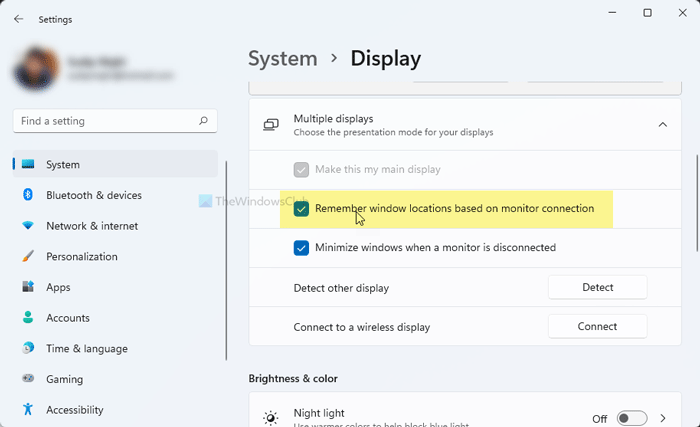Open Night light settings chevron
Image resolution: width=700 pixels, height=427 pixels.
click(662, 418)
